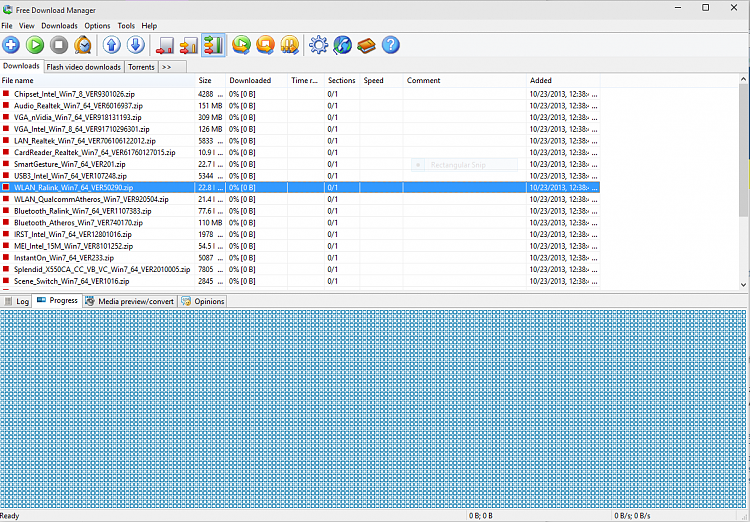Select Bluetooth_Ralink_Win7_64_VER1107383.zip download
Image resolution: width=750 pixels, height=522 pixels.
point(300,211)
